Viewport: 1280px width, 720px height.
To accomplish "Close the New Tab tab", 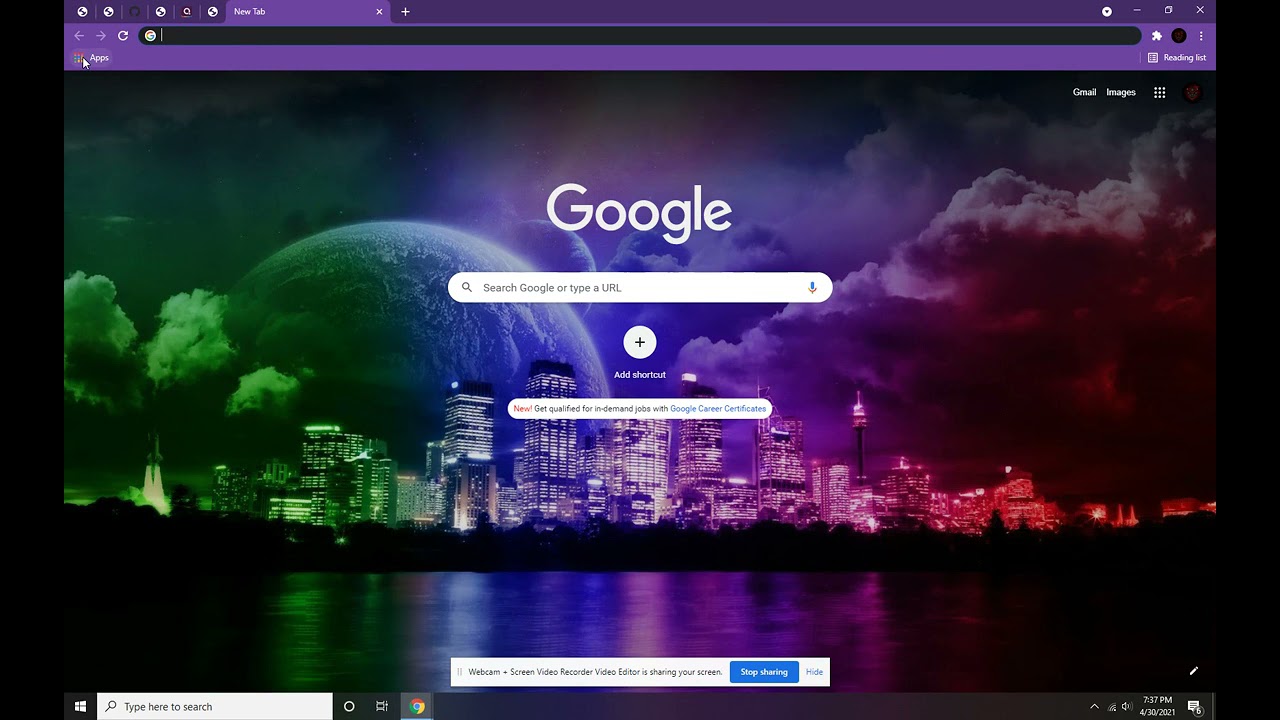I will point(379,12).
